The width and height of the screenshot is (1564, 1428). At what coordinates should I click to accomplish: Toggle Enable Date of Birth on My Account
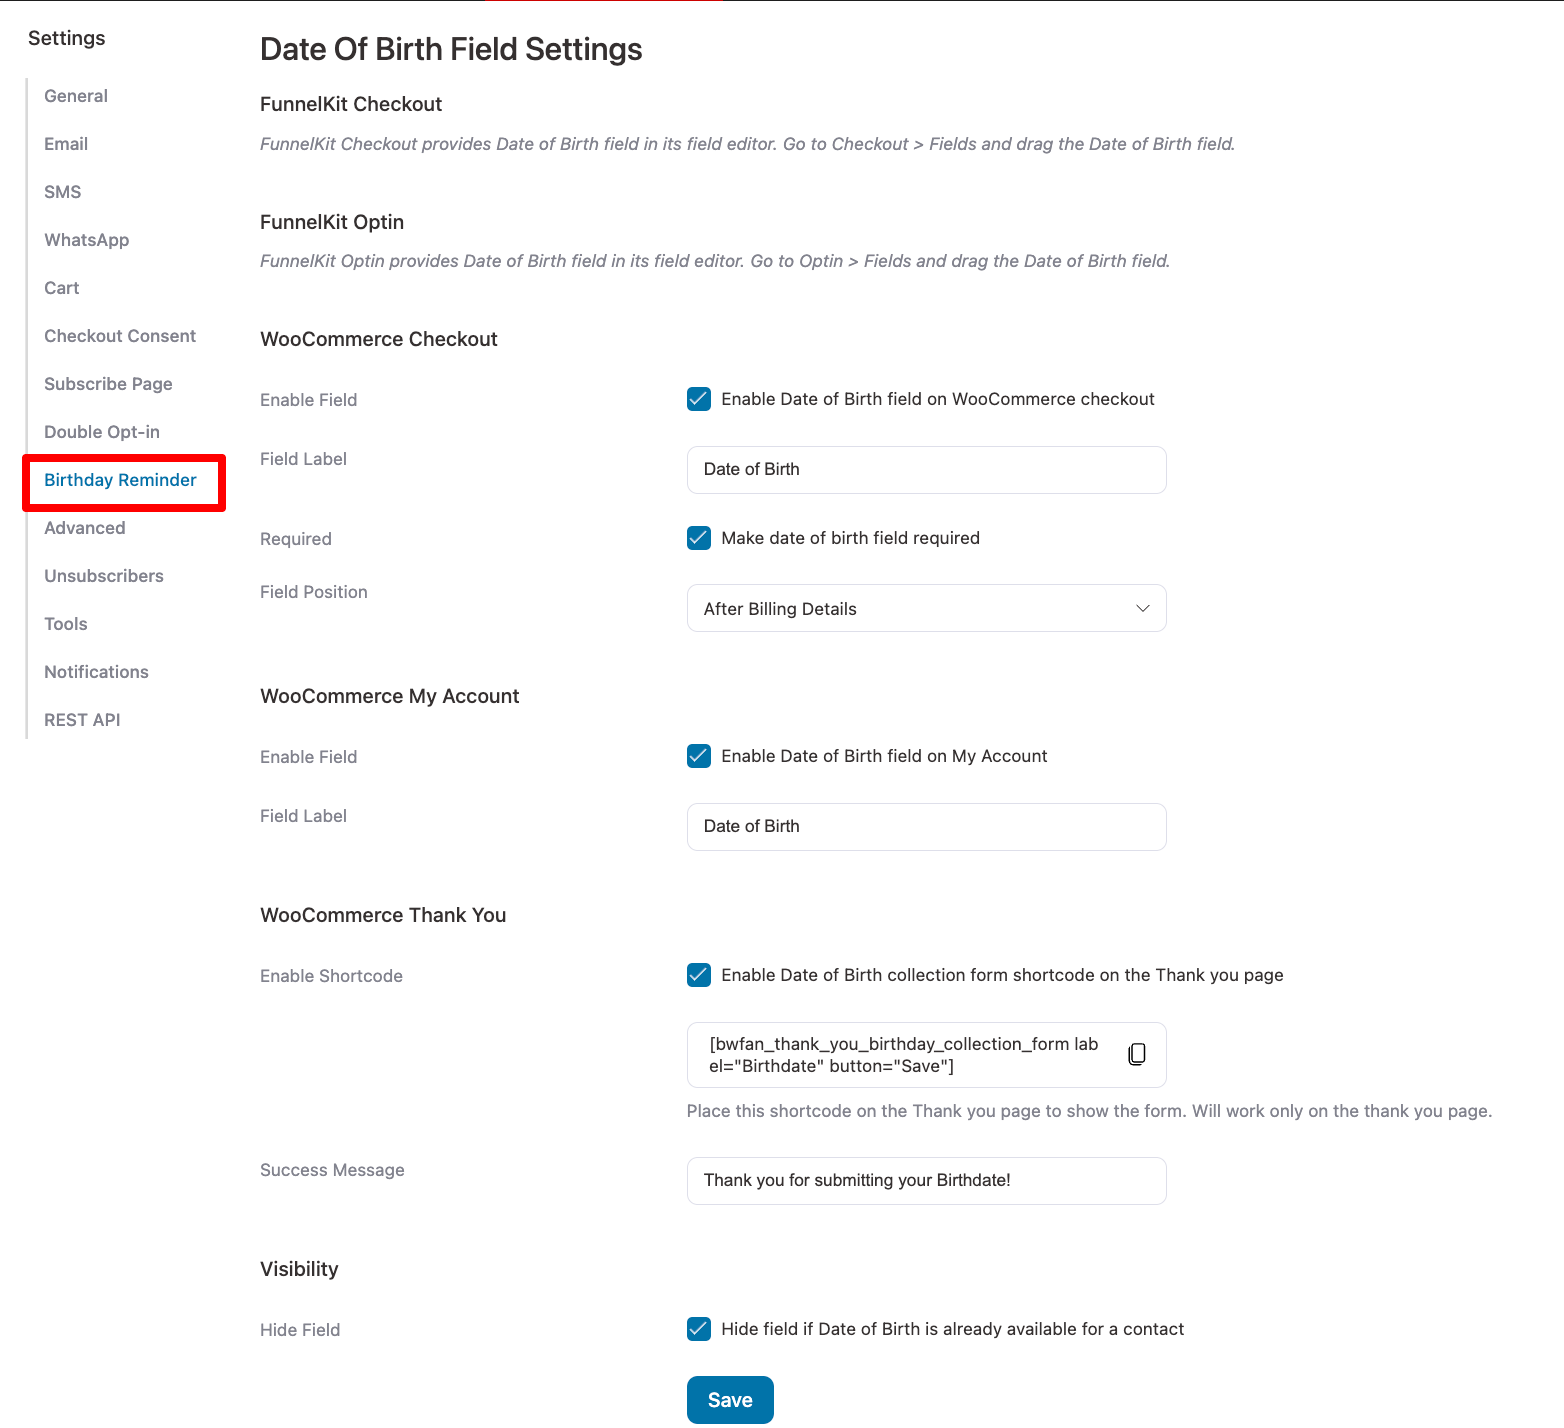(699, 756)
